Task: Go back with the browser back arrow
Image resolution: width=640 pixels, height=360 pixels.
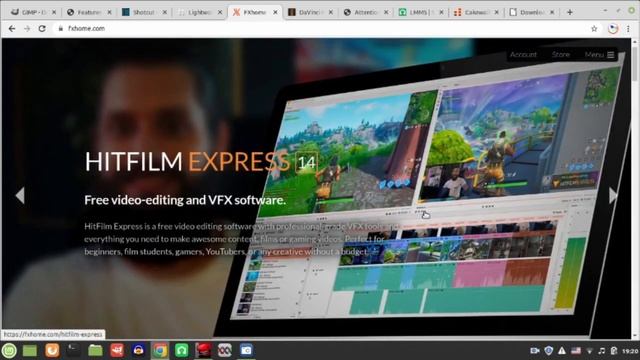Action: click(12, 29)
